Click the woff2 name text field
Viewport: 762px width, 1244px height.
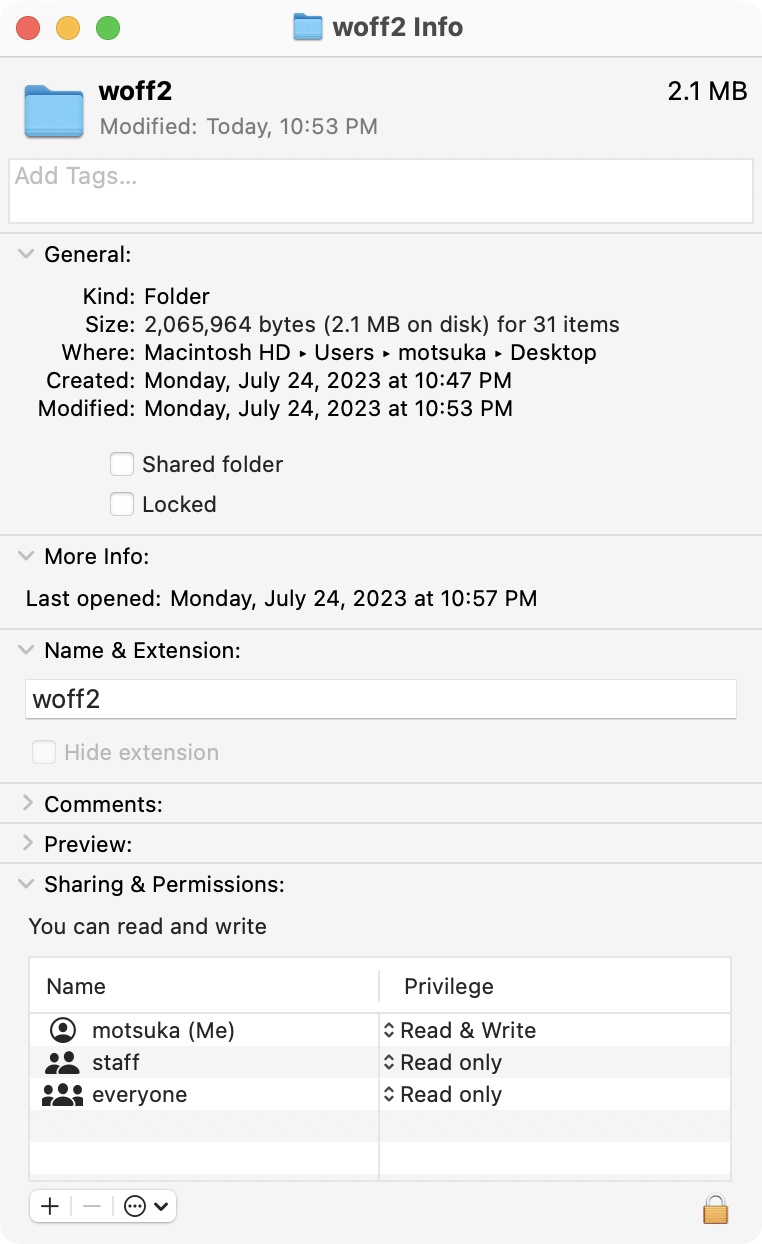click(381, 698)
